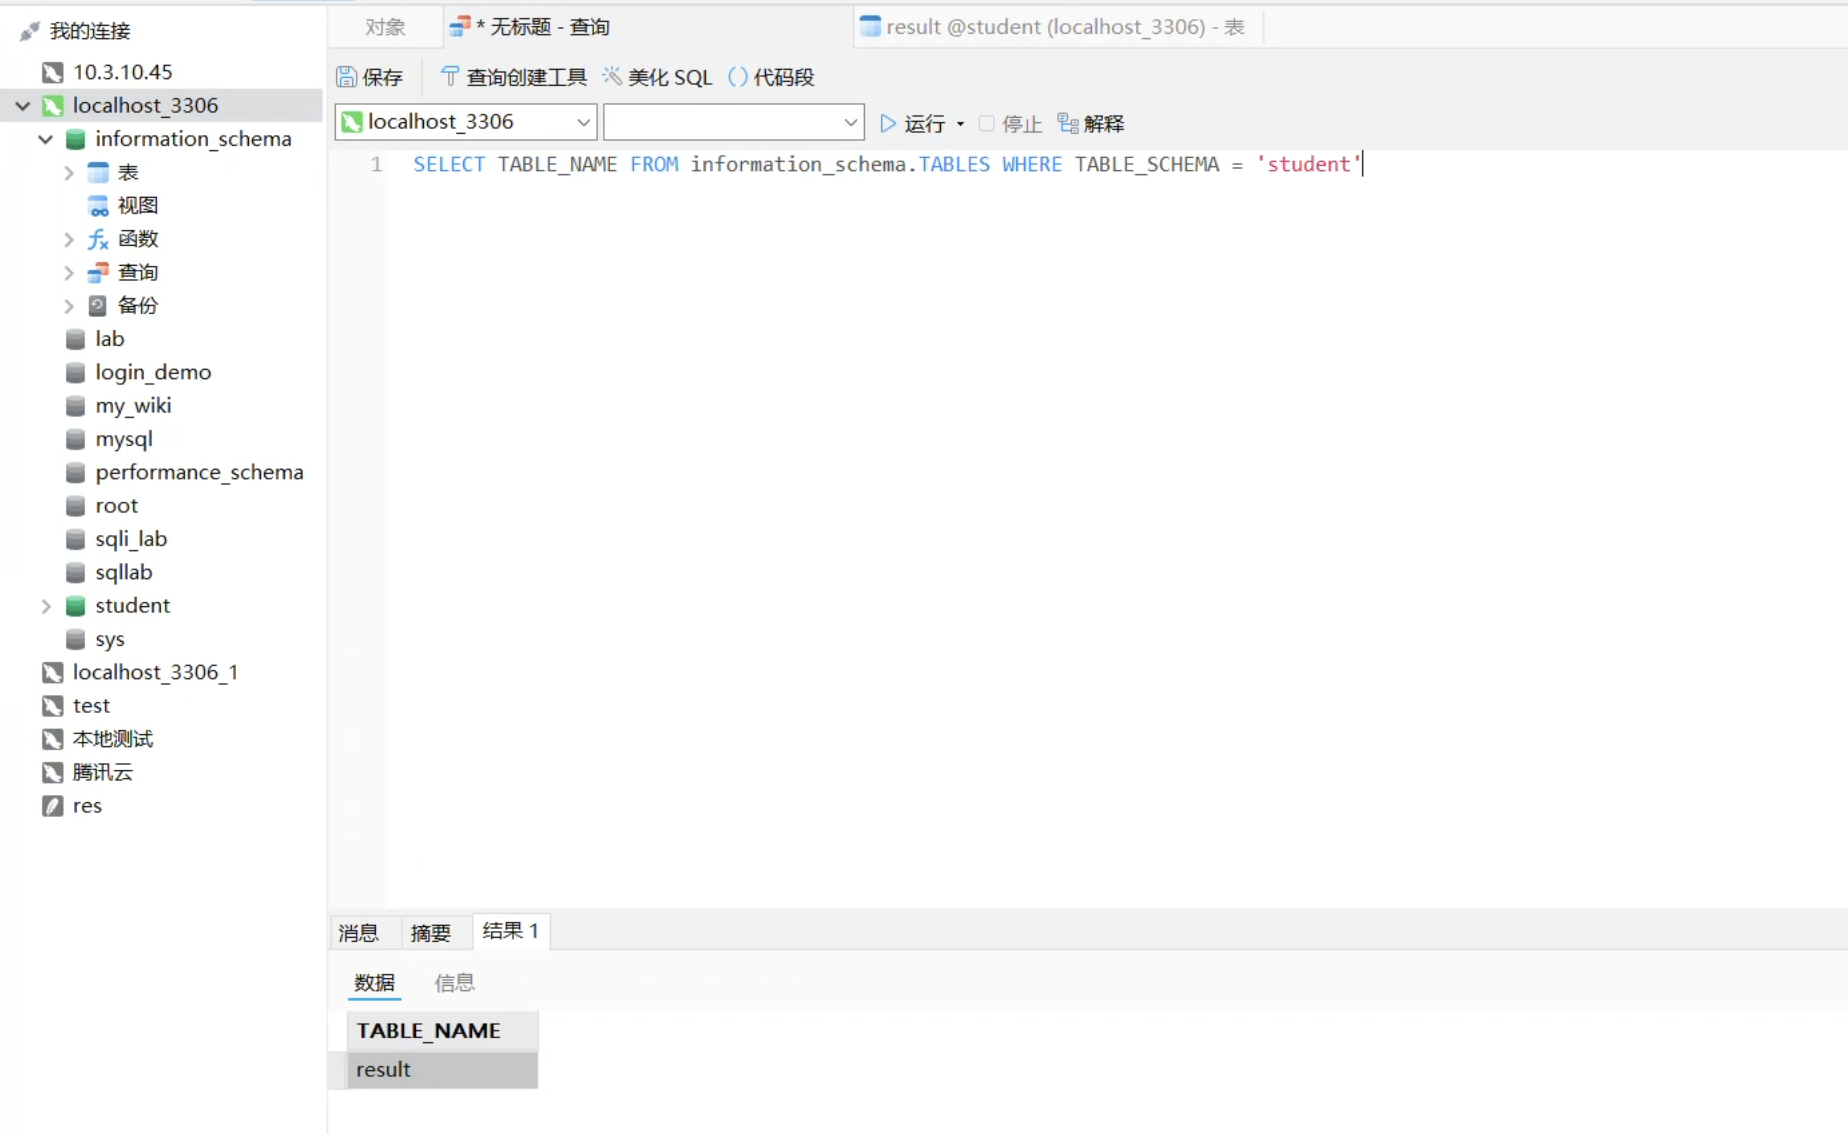Open the 摘要 summary tab
Screen dimensions: 1848x1134
[430, 933]
